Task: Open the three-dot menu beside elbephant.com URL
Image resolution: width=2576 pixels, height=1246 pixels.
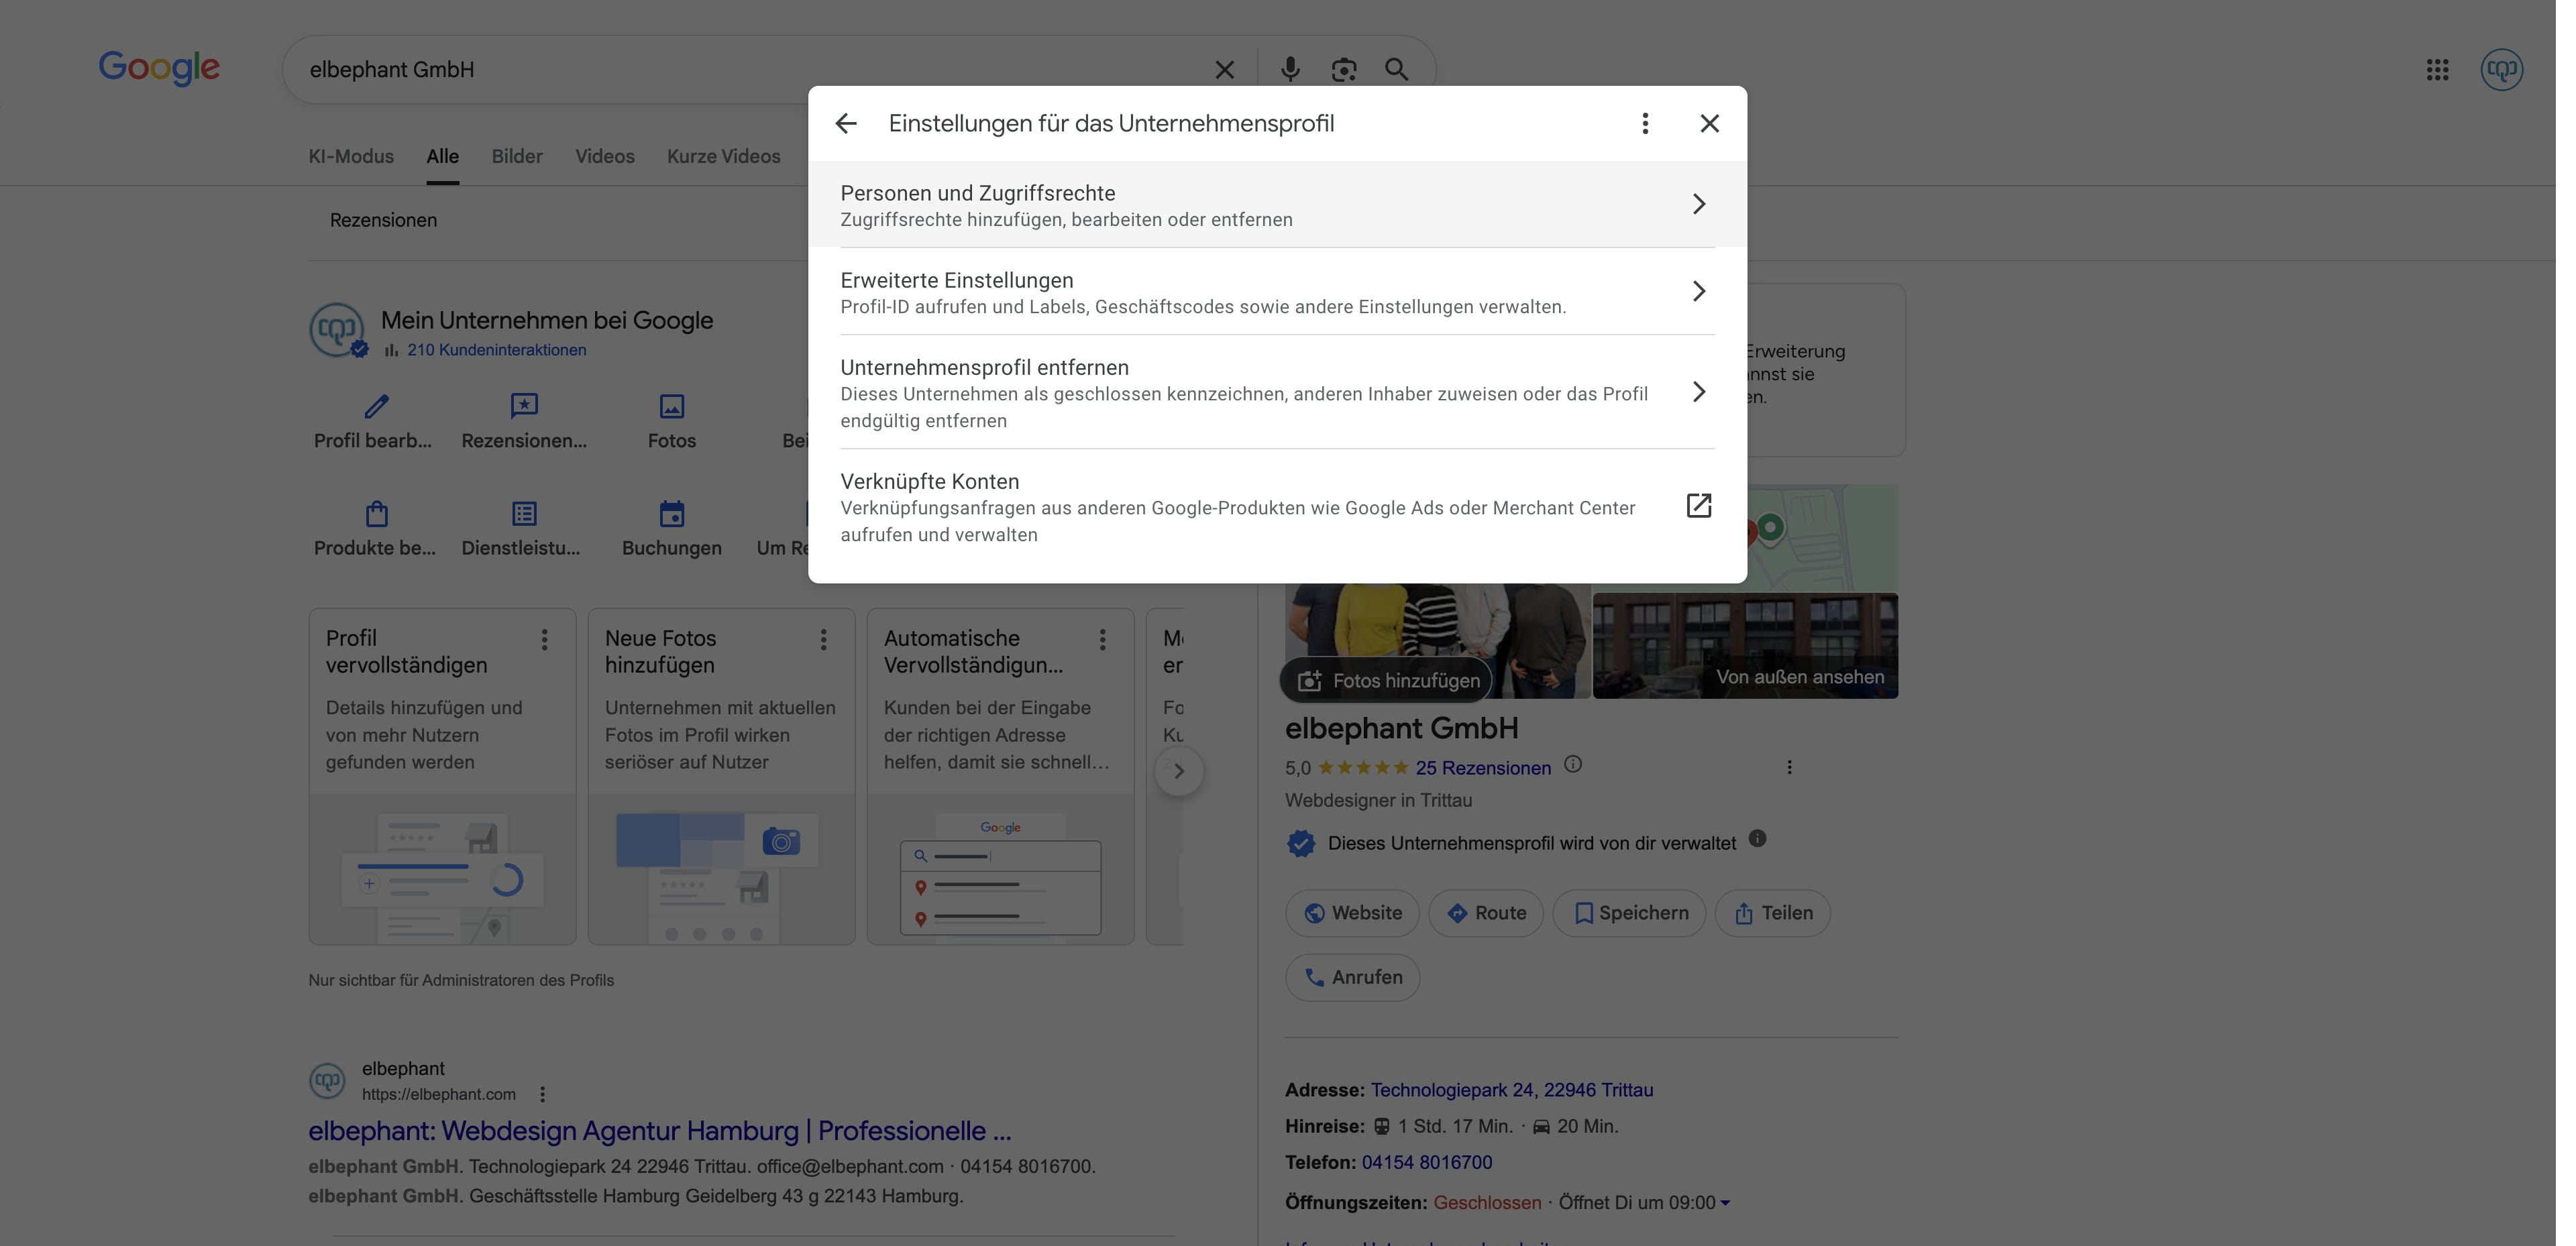Action: [542, 1094]
